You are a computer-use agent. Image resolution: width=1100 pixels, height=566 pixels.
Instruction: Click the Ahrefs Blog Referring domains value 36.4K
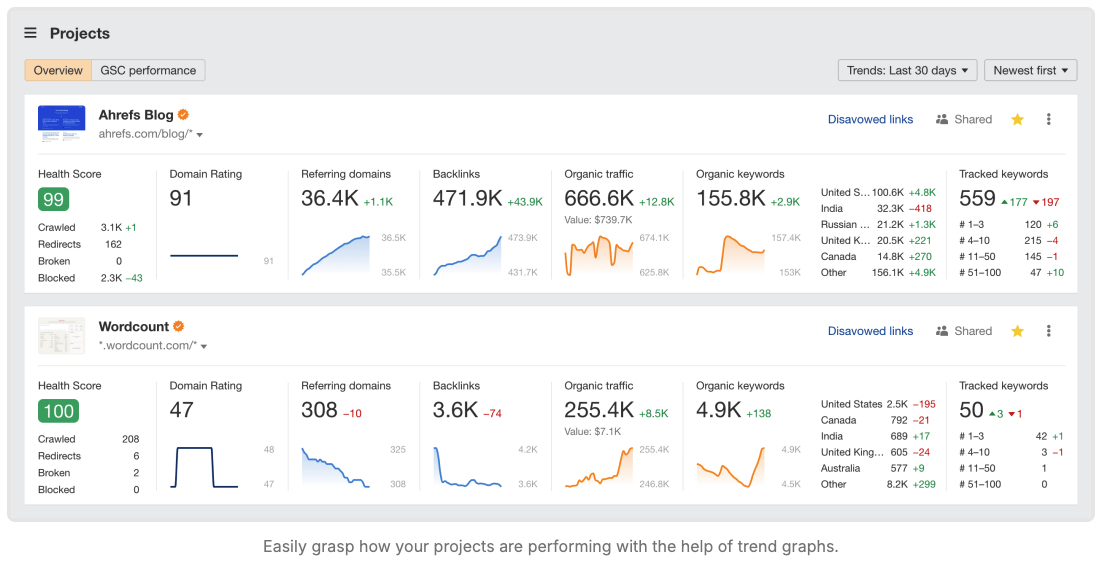point(330,198)
